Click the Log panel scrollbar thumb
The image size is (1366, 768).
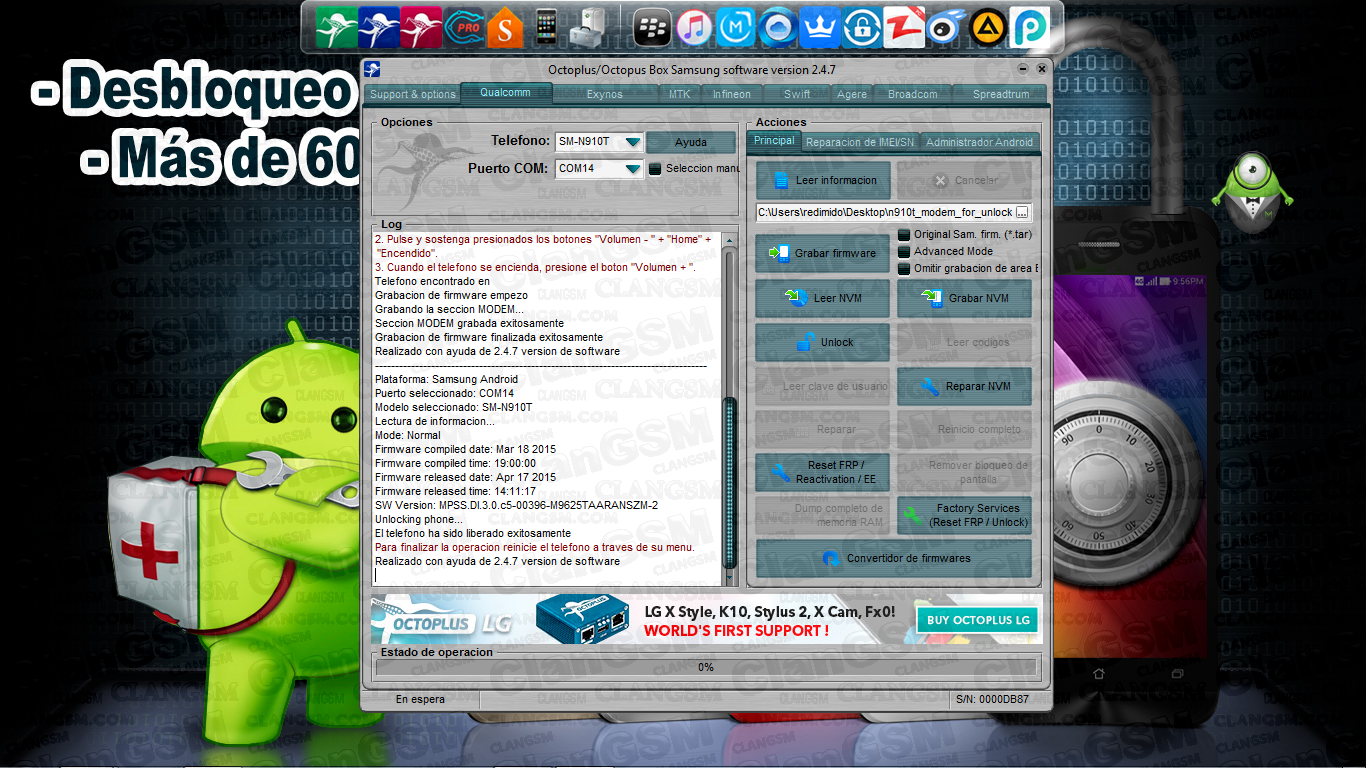tap(730, 484)
